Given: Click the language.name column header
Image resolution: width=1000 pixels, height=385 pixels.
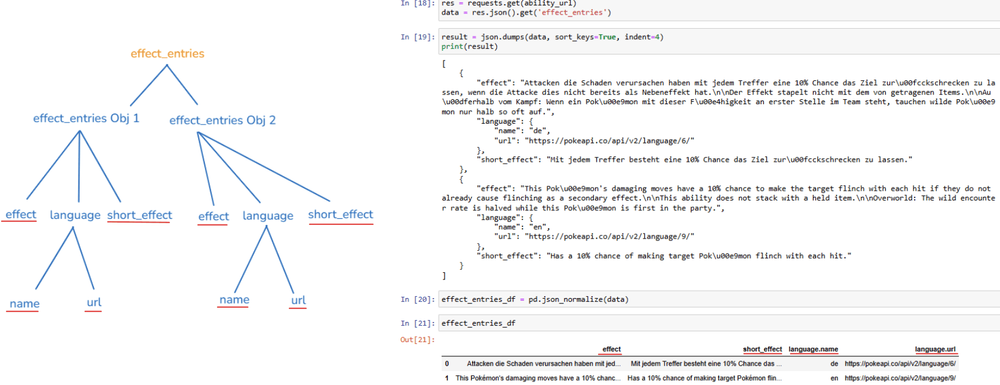Looking at the screenshot, I should tap(813, 349).
